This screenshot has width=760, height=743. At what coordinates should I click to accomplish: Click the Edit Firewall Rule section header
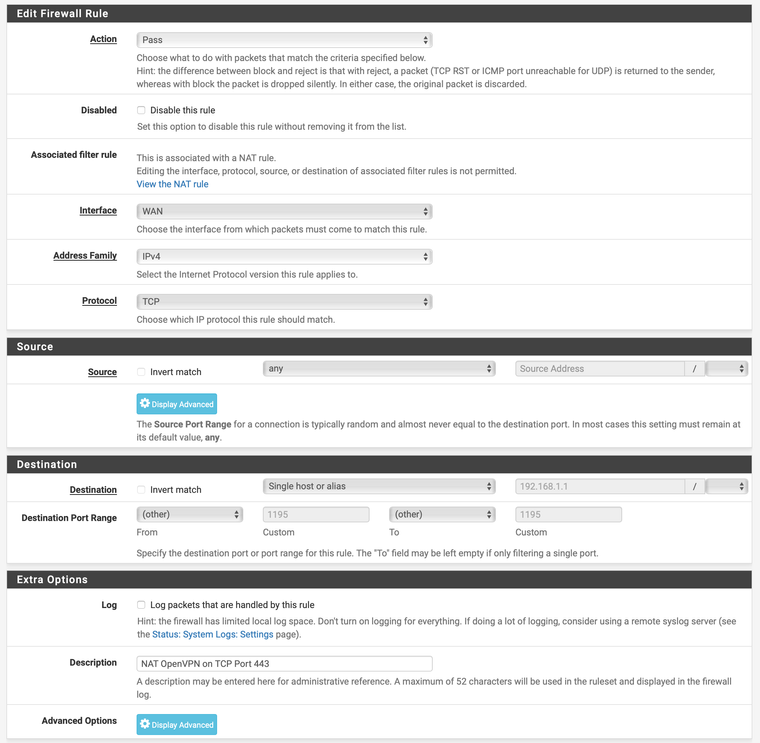click(379, 14)
